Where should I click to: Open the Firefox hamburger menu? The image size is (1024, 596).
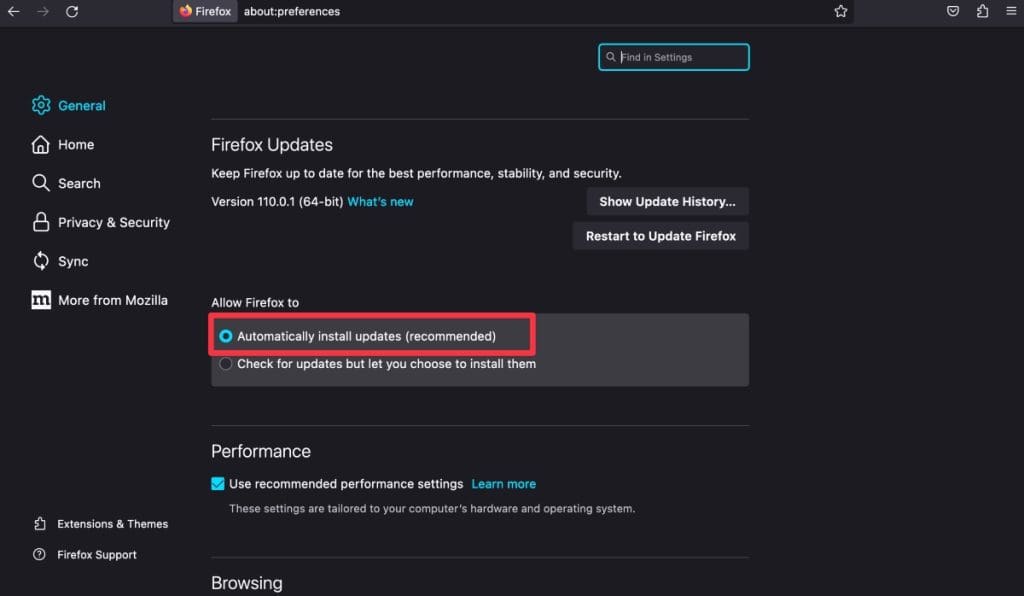1011,12
